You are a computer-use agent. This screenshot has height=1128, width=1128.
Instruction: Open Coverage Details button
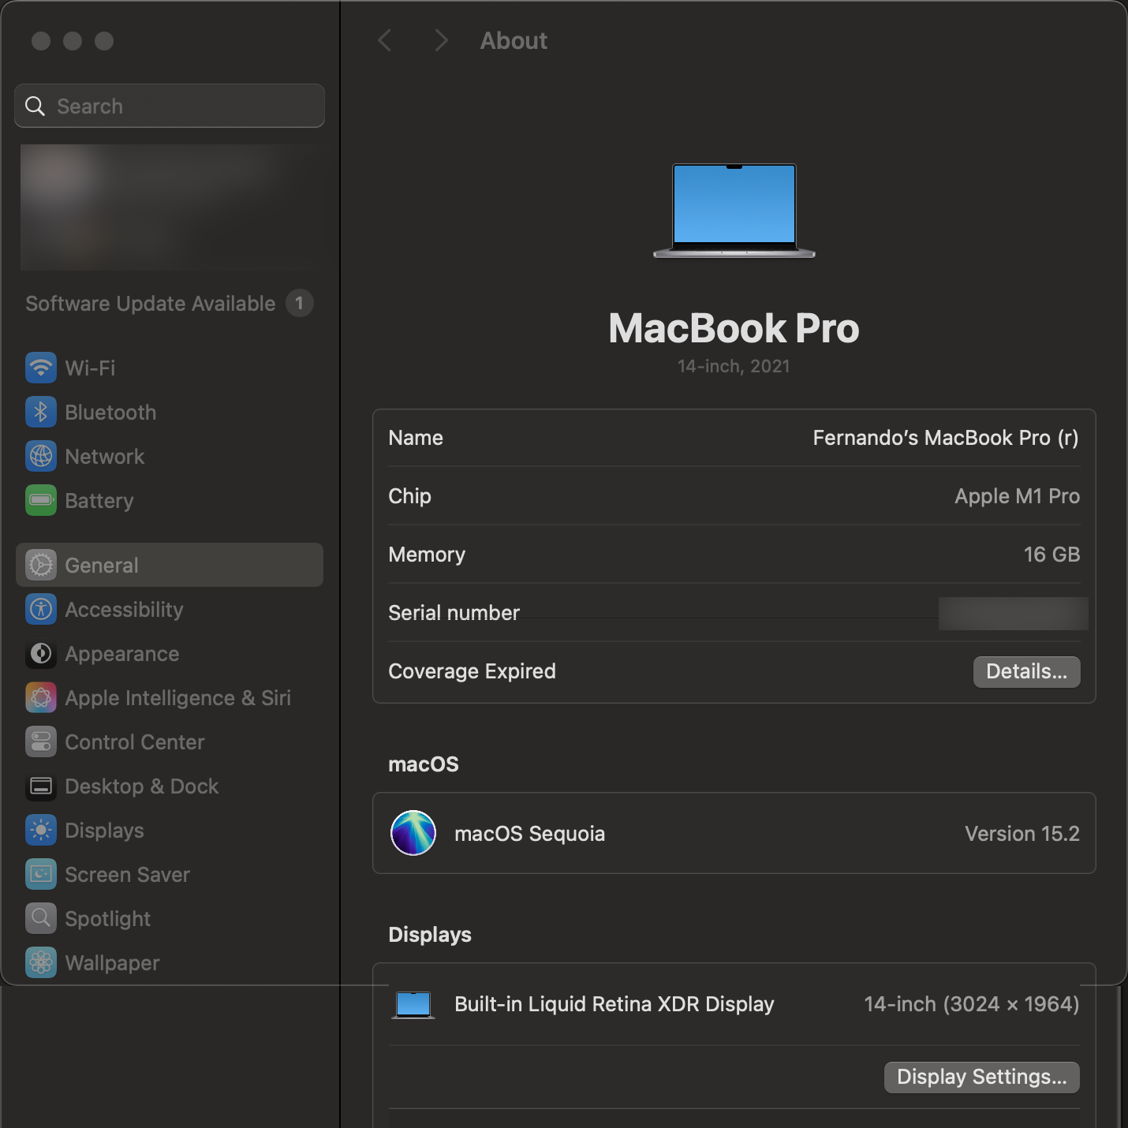click(1027, 671)
